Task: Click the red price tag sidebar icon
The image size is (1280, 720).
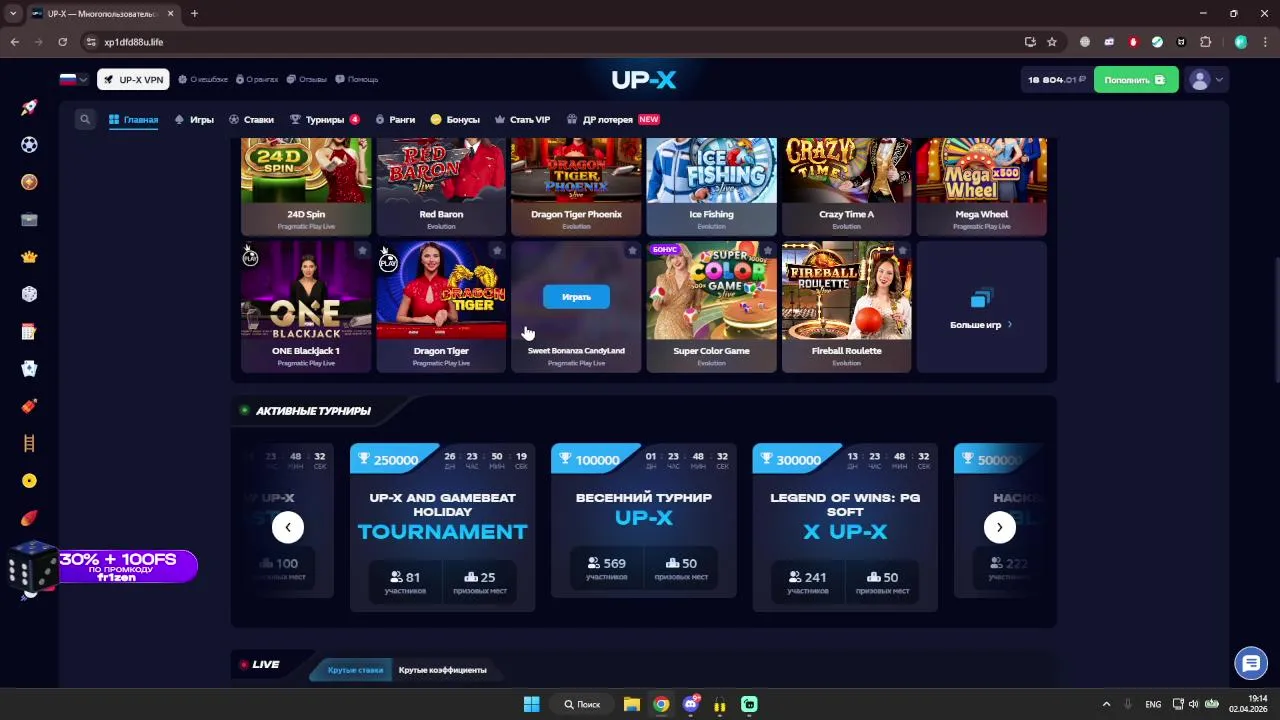Action: point(29,406)
